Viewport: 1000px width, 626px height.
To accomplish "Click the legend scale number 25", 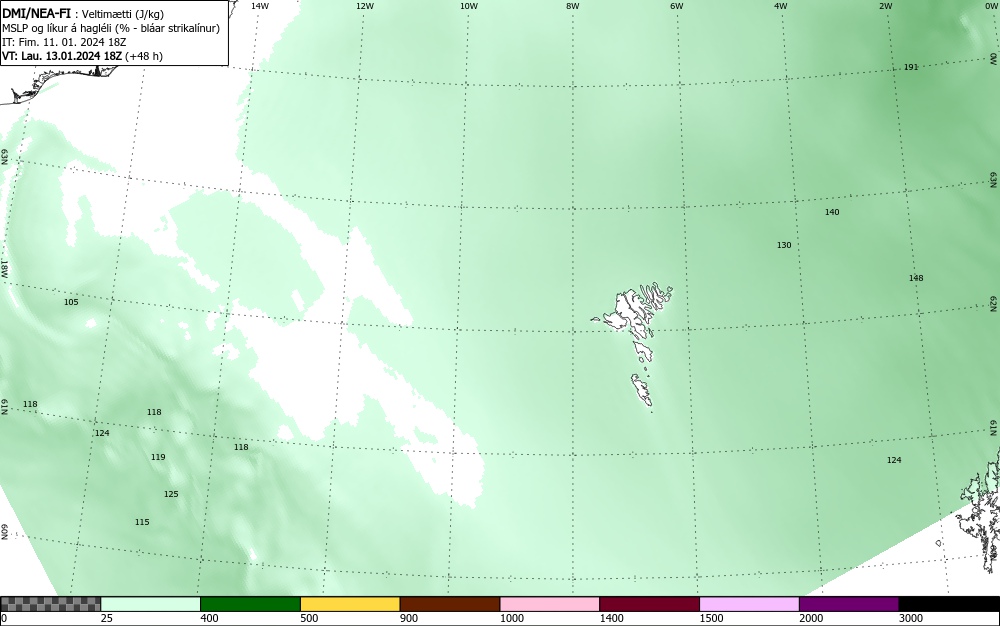I will click(x=107, y=618).
